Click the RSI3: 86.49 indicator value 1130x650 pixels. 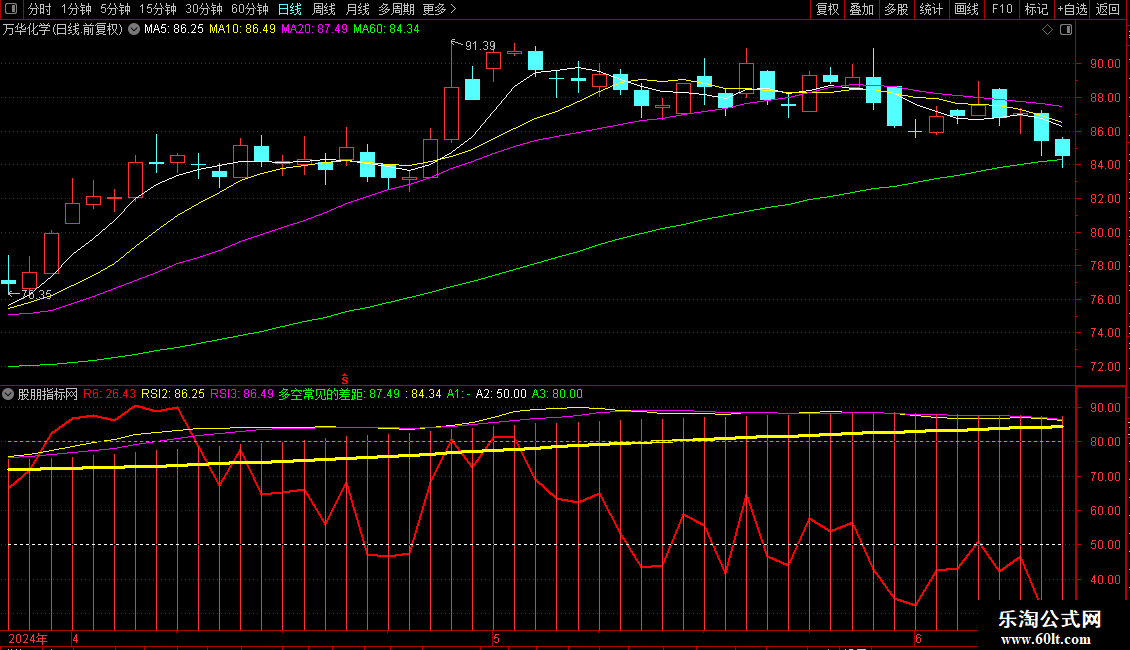(242, 394)
